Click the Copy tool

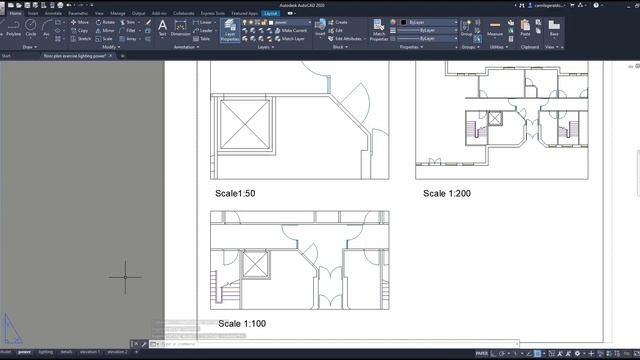[x=79, y=30]
